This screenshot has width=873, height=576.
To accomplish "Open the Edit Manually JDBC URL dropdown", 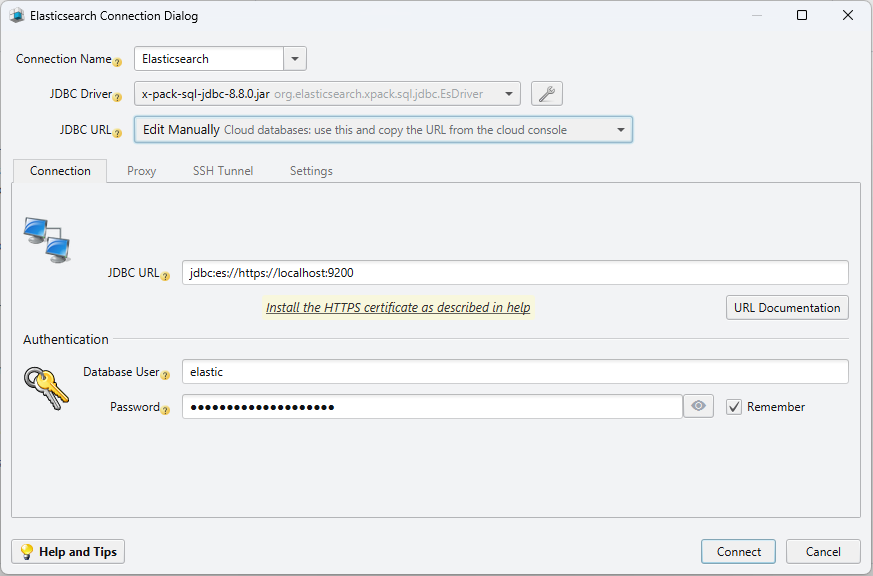I will [x=620, y=129].
